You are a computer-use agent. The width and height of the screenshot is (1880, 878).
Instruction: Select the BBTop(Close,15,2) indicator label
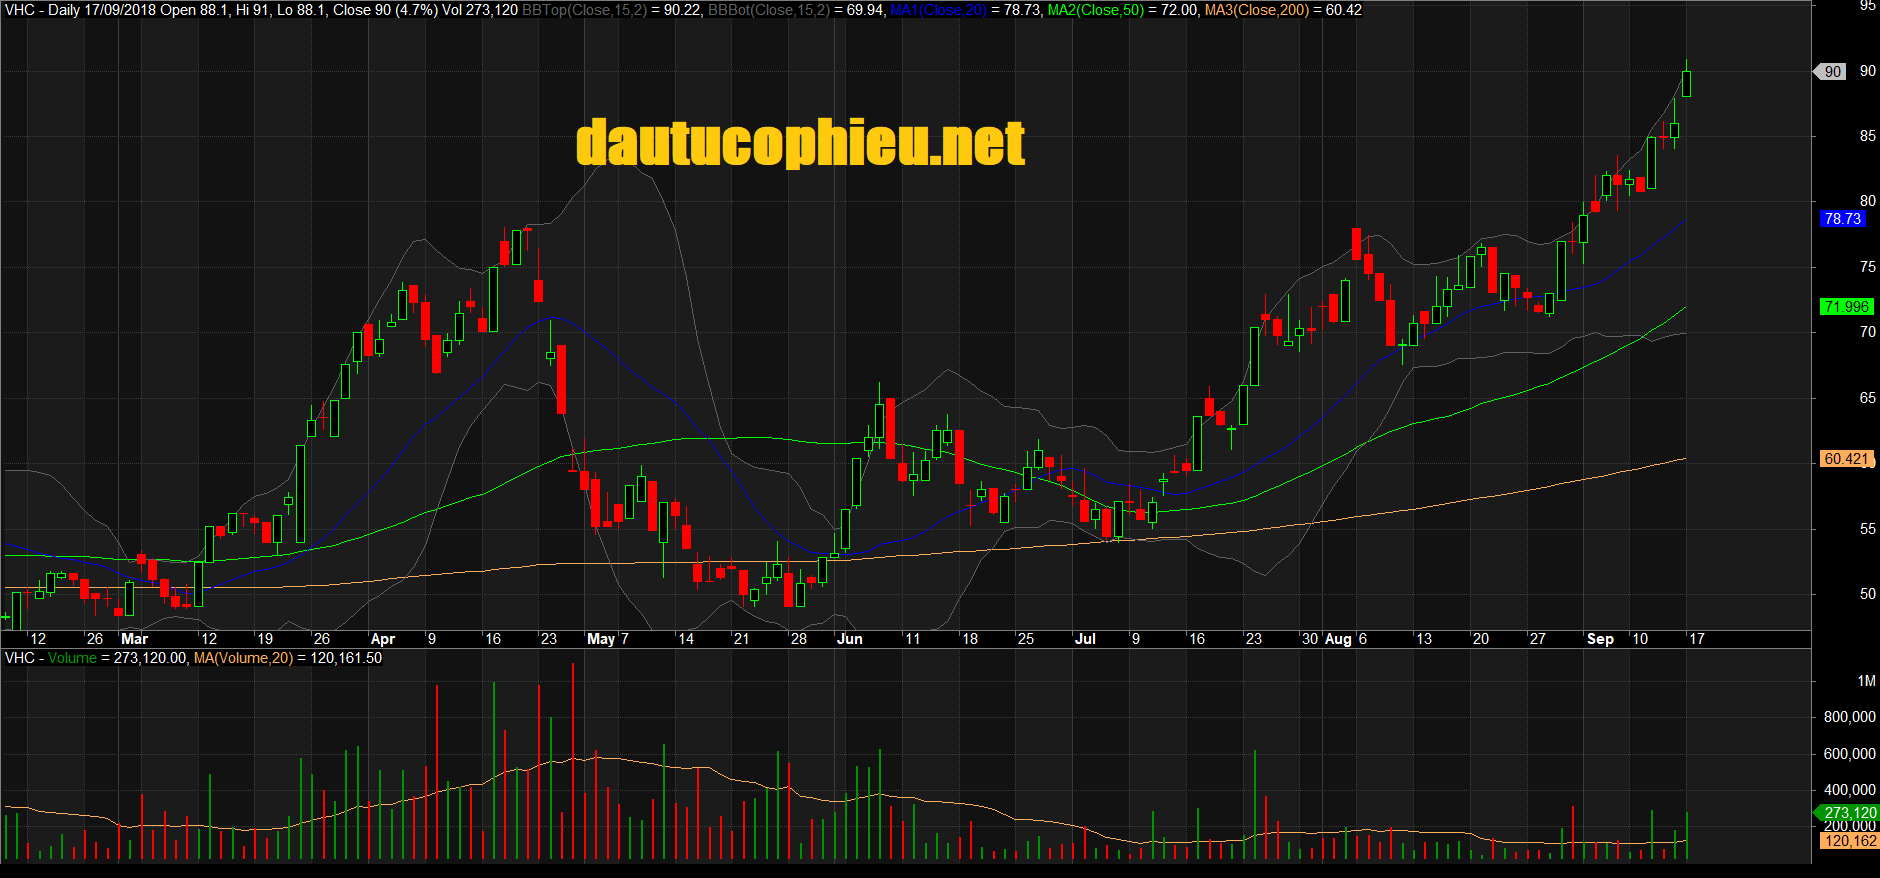[x=584, y=10]
